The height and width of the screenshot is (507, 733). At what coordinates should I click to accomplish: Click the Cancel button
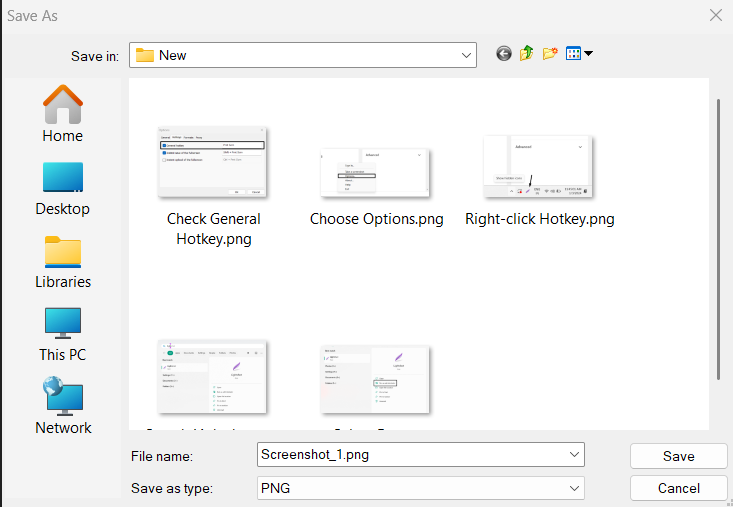(x=678, y=488)
